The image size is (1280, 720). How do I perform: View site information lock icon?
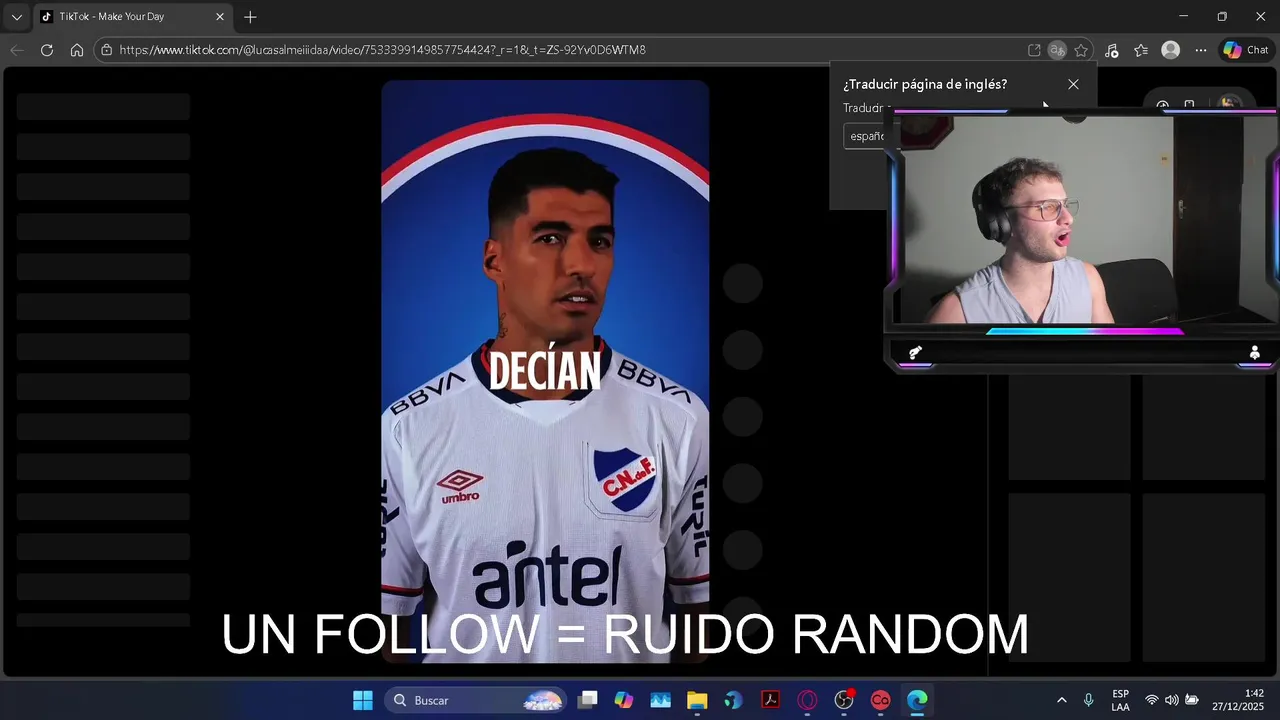[x=107, y=50]
